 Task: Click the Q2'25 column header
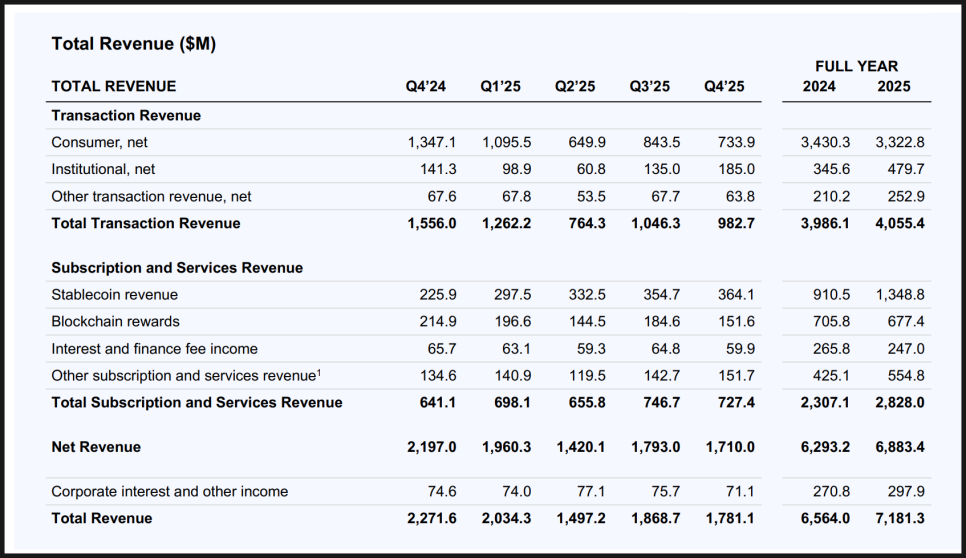(x=575, y=87)
